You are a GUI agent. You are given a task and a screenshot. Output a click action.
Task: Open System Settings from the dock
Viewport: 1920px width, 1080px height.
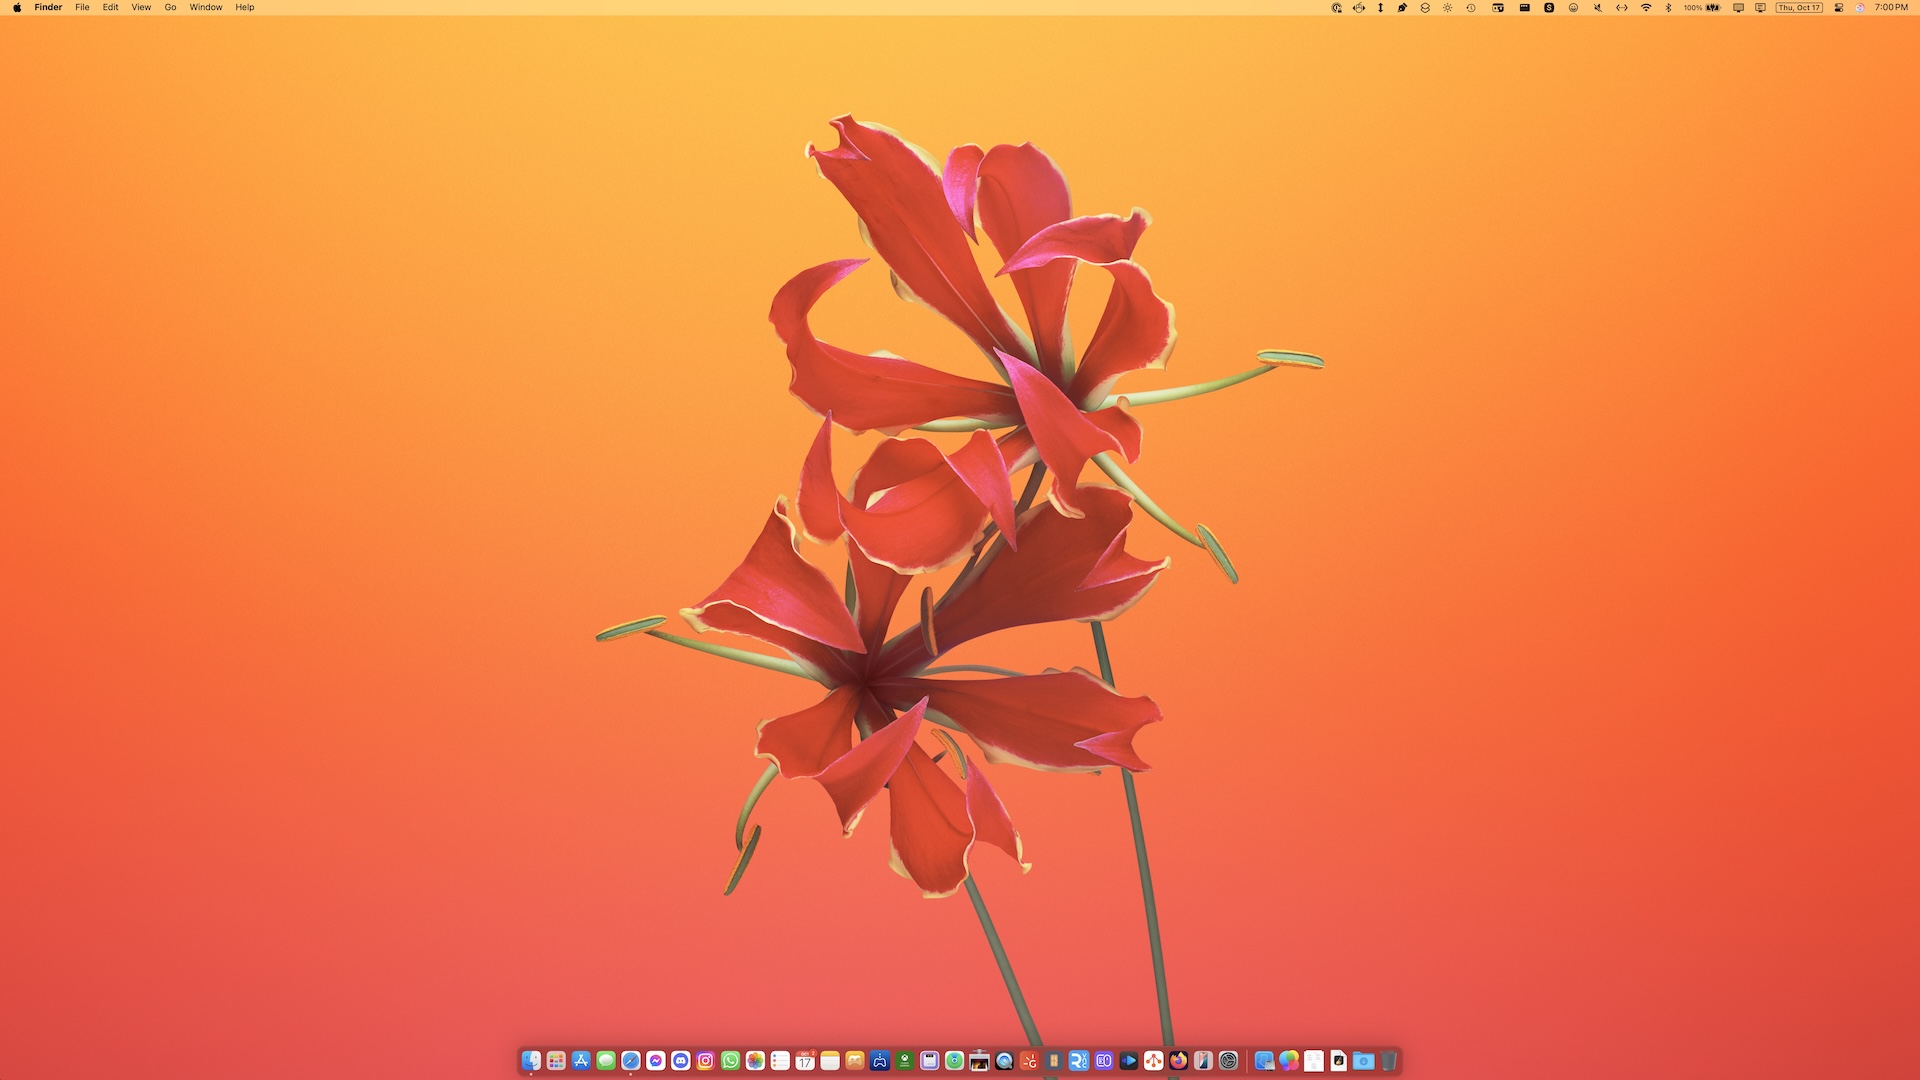pyautogui.click(x=1229, y=1061)
